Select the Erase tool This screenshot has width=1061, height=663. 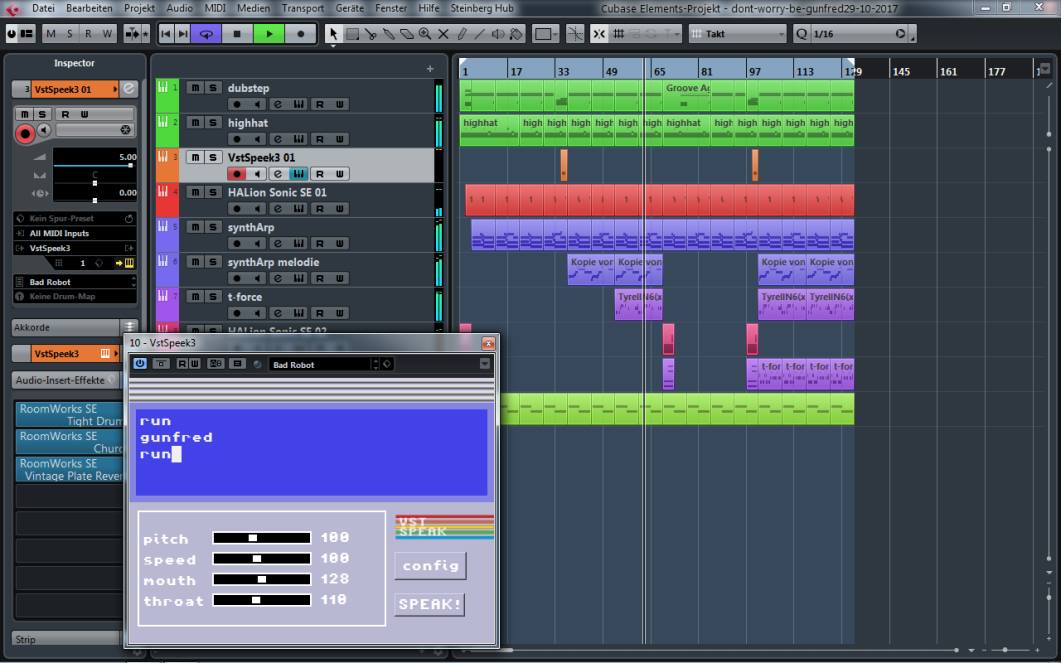(x=407, y=34)
